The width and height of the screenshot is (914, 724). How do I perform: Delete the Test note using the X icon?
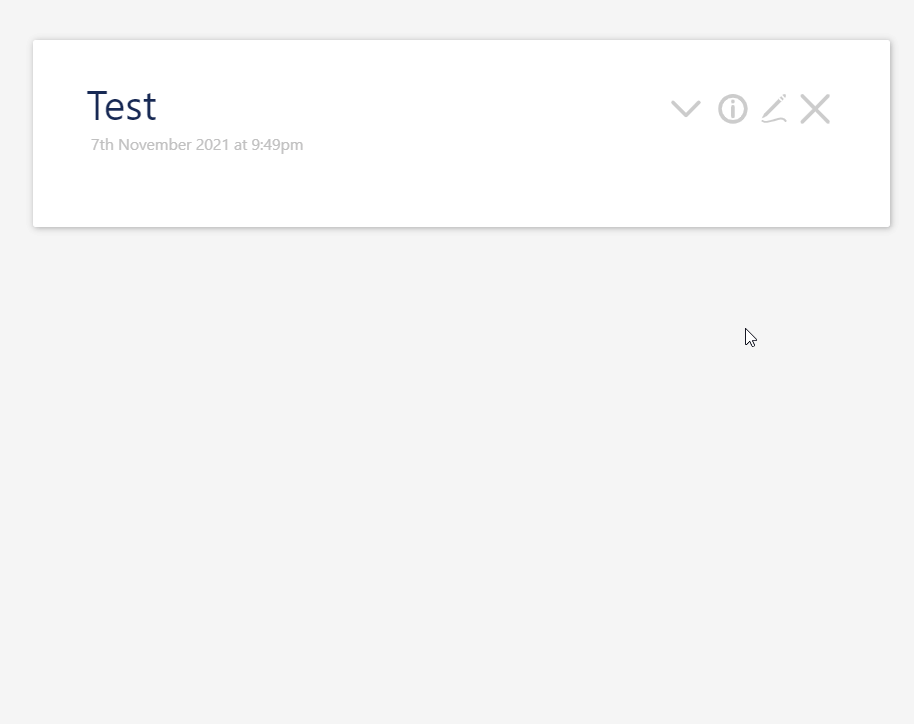tap(815, 109)
